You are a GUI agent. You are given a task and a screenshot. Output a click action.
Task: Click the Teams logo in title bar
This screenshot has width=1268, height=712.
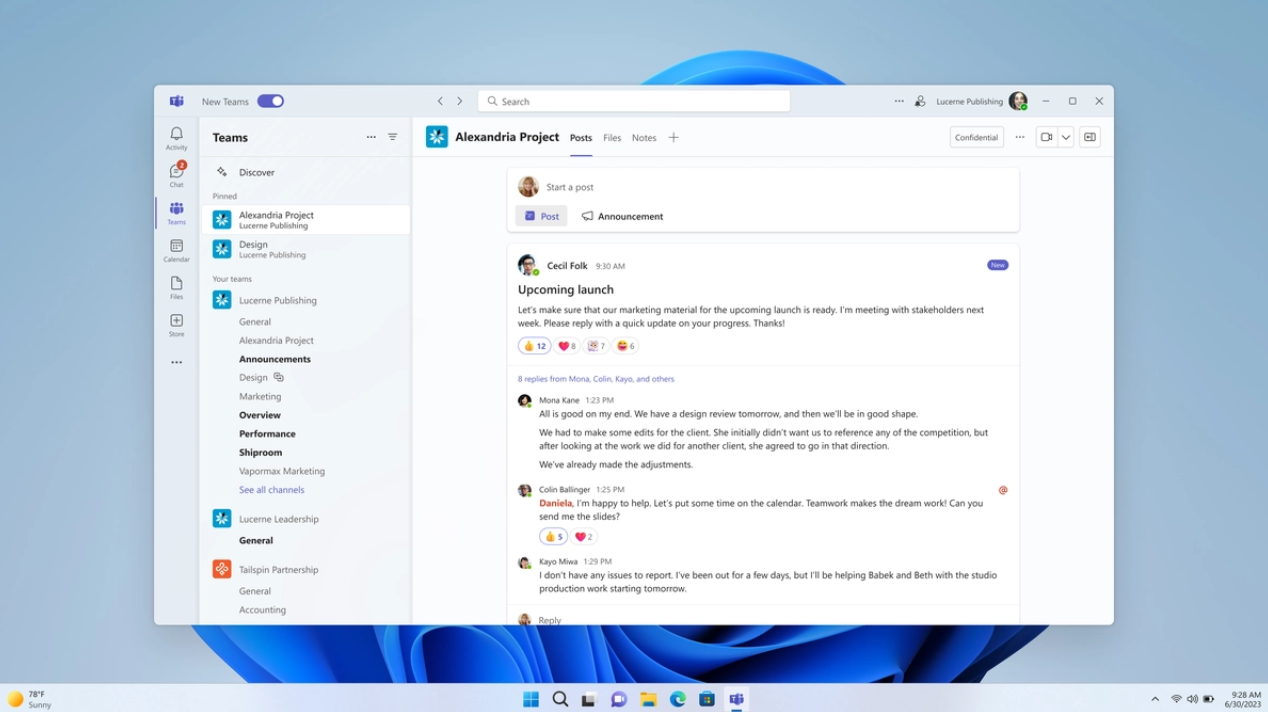176,101
